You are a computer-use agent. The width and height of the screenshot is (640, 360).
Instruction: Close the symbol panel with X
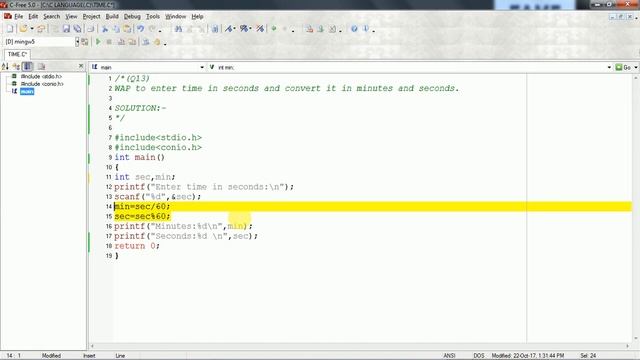coord(81,66)
